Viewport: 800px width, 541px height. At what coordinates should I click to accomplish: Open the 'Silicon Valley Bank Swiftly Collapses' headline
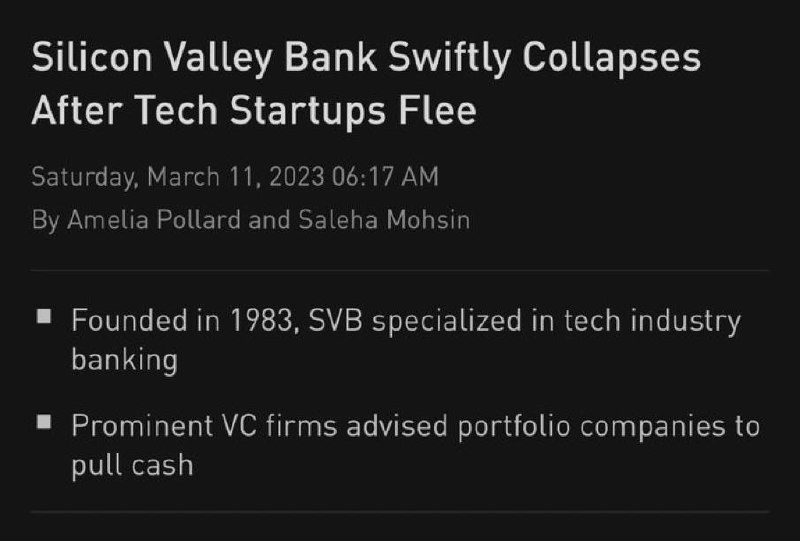(366, 58)
